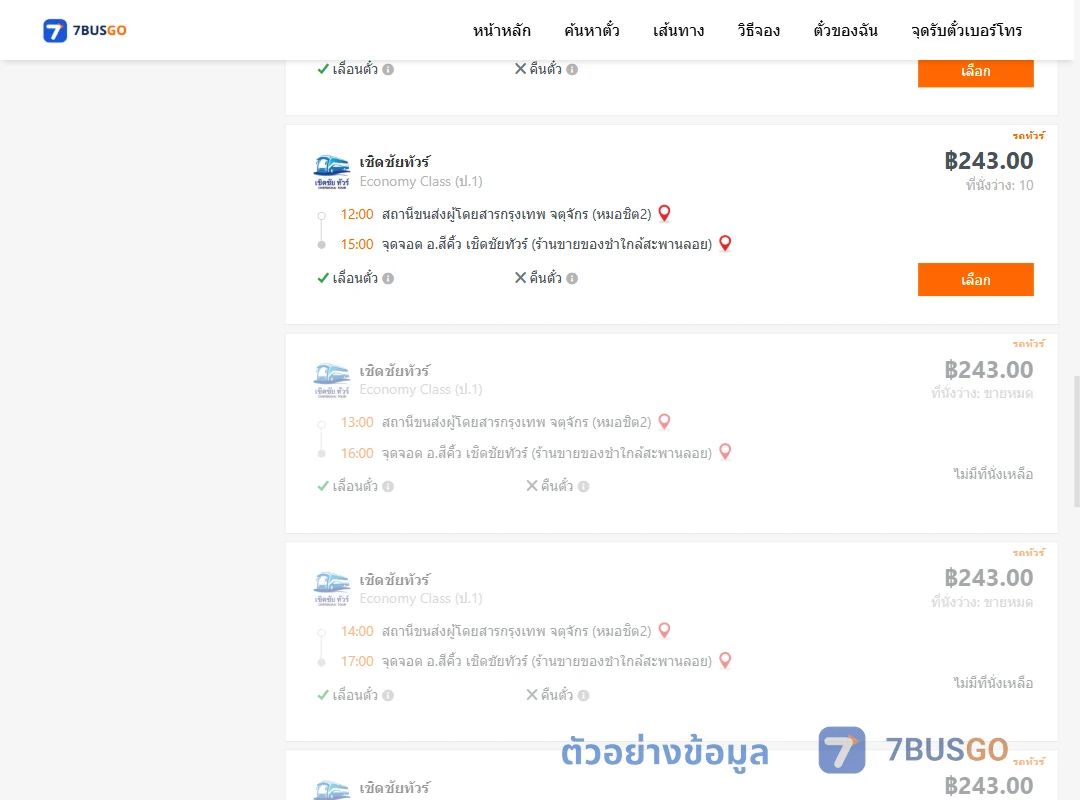The image size is (1080, 800).
Task: Open วิธีจอง in the top menu
Action: coord(758,30)
